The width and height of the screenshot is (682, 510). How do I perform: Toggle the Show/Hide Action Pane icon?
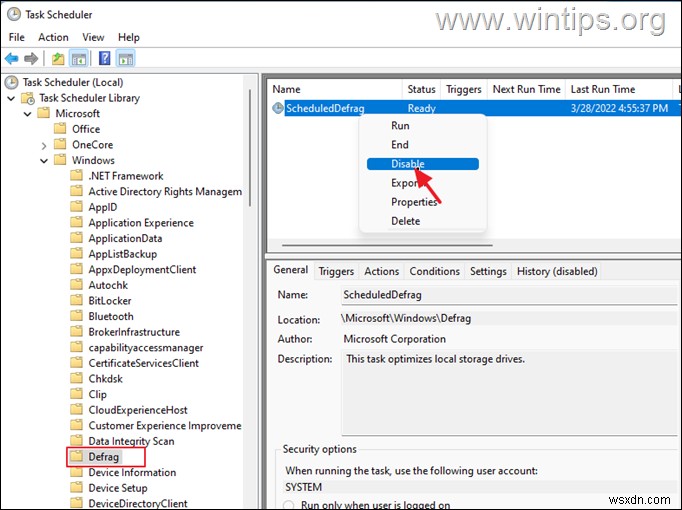(126, 58)
